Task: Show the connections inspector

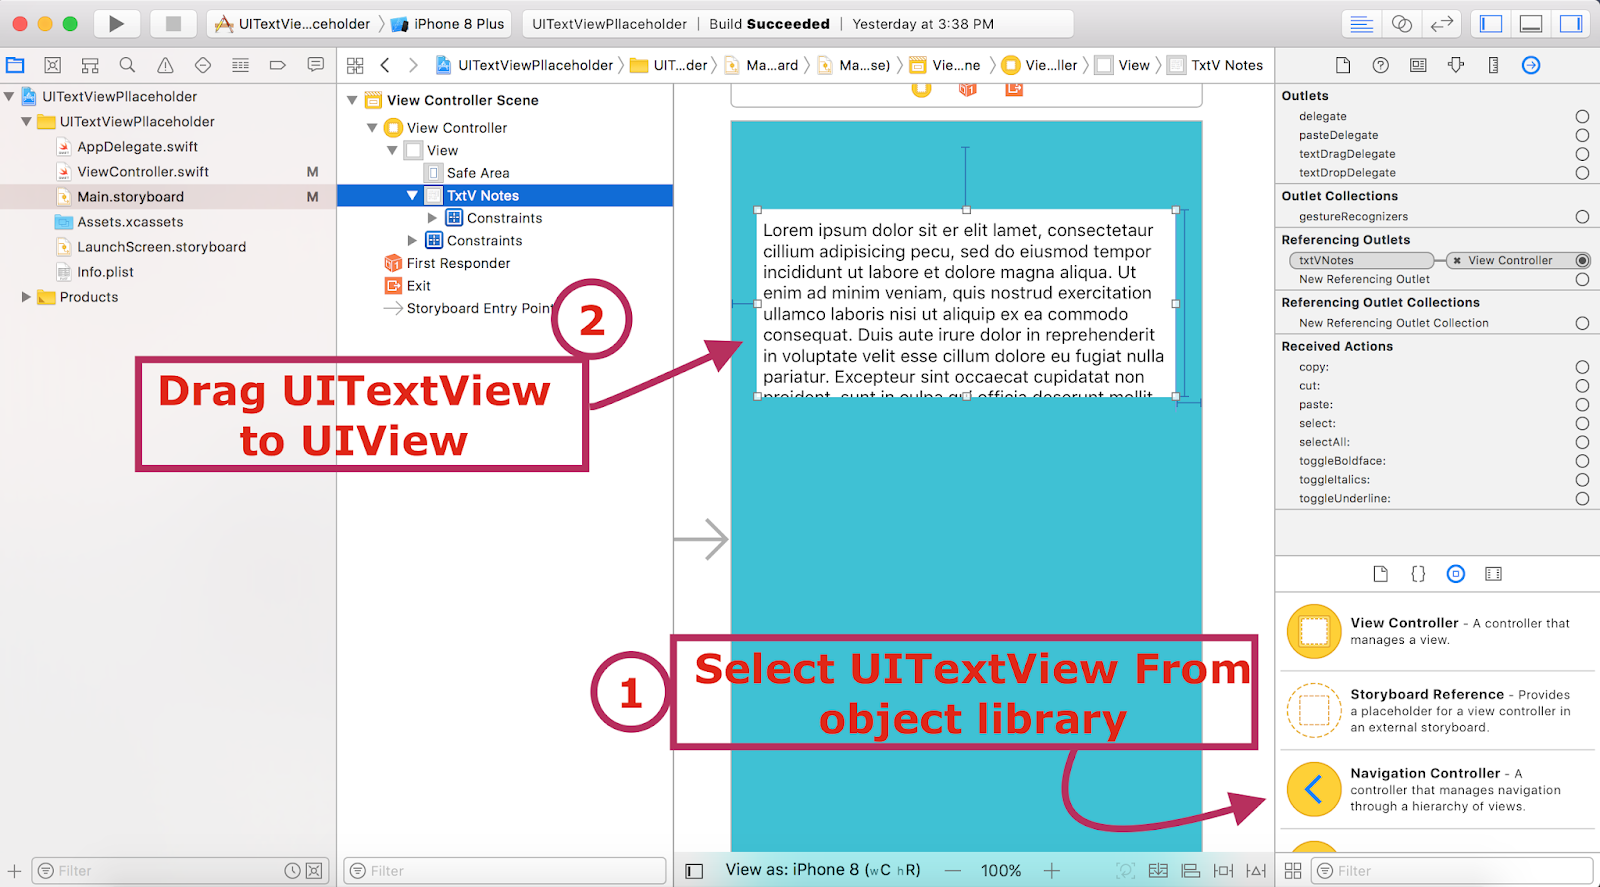Action: (x=1531, y=65)
